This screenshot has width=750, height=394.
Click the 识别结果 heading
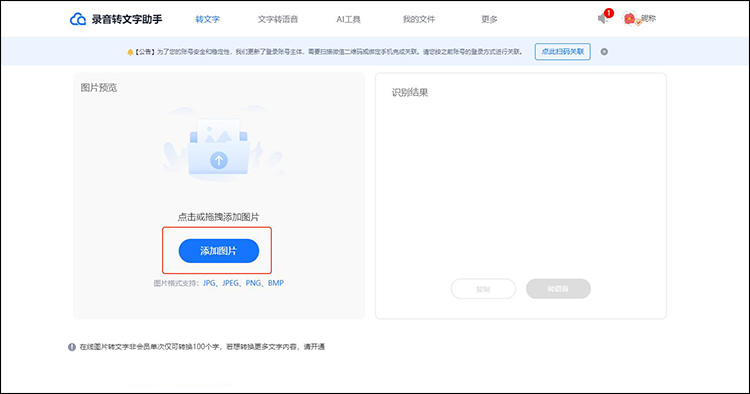[410, 93]
